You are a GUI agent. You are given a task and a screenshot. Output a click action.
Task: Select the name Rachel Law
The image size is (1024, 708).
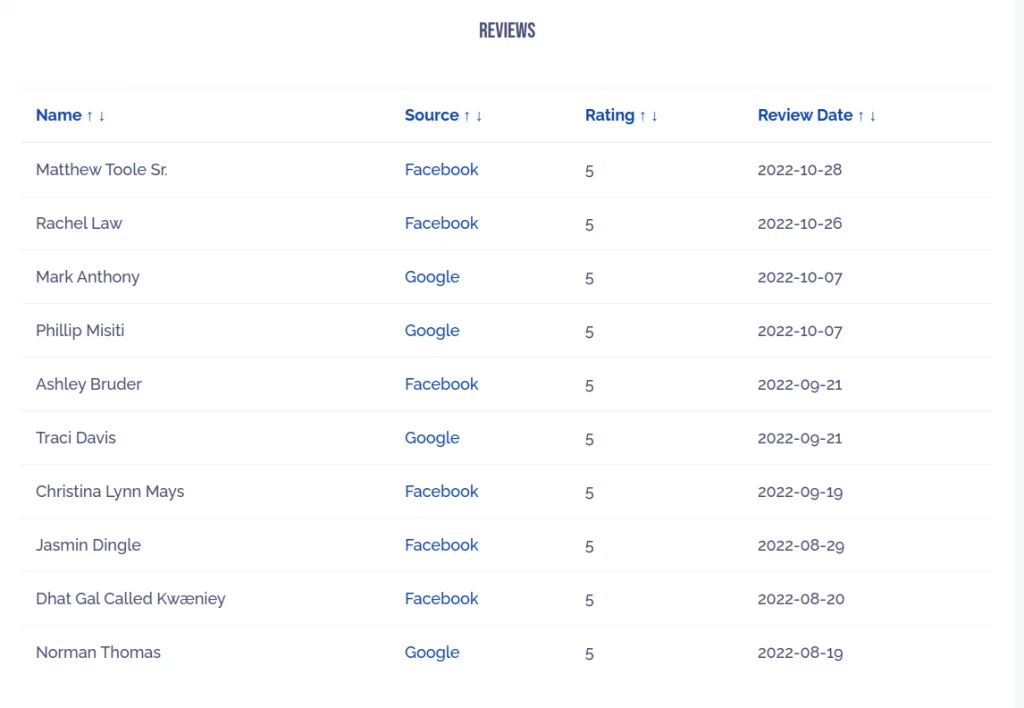[79, 223]
